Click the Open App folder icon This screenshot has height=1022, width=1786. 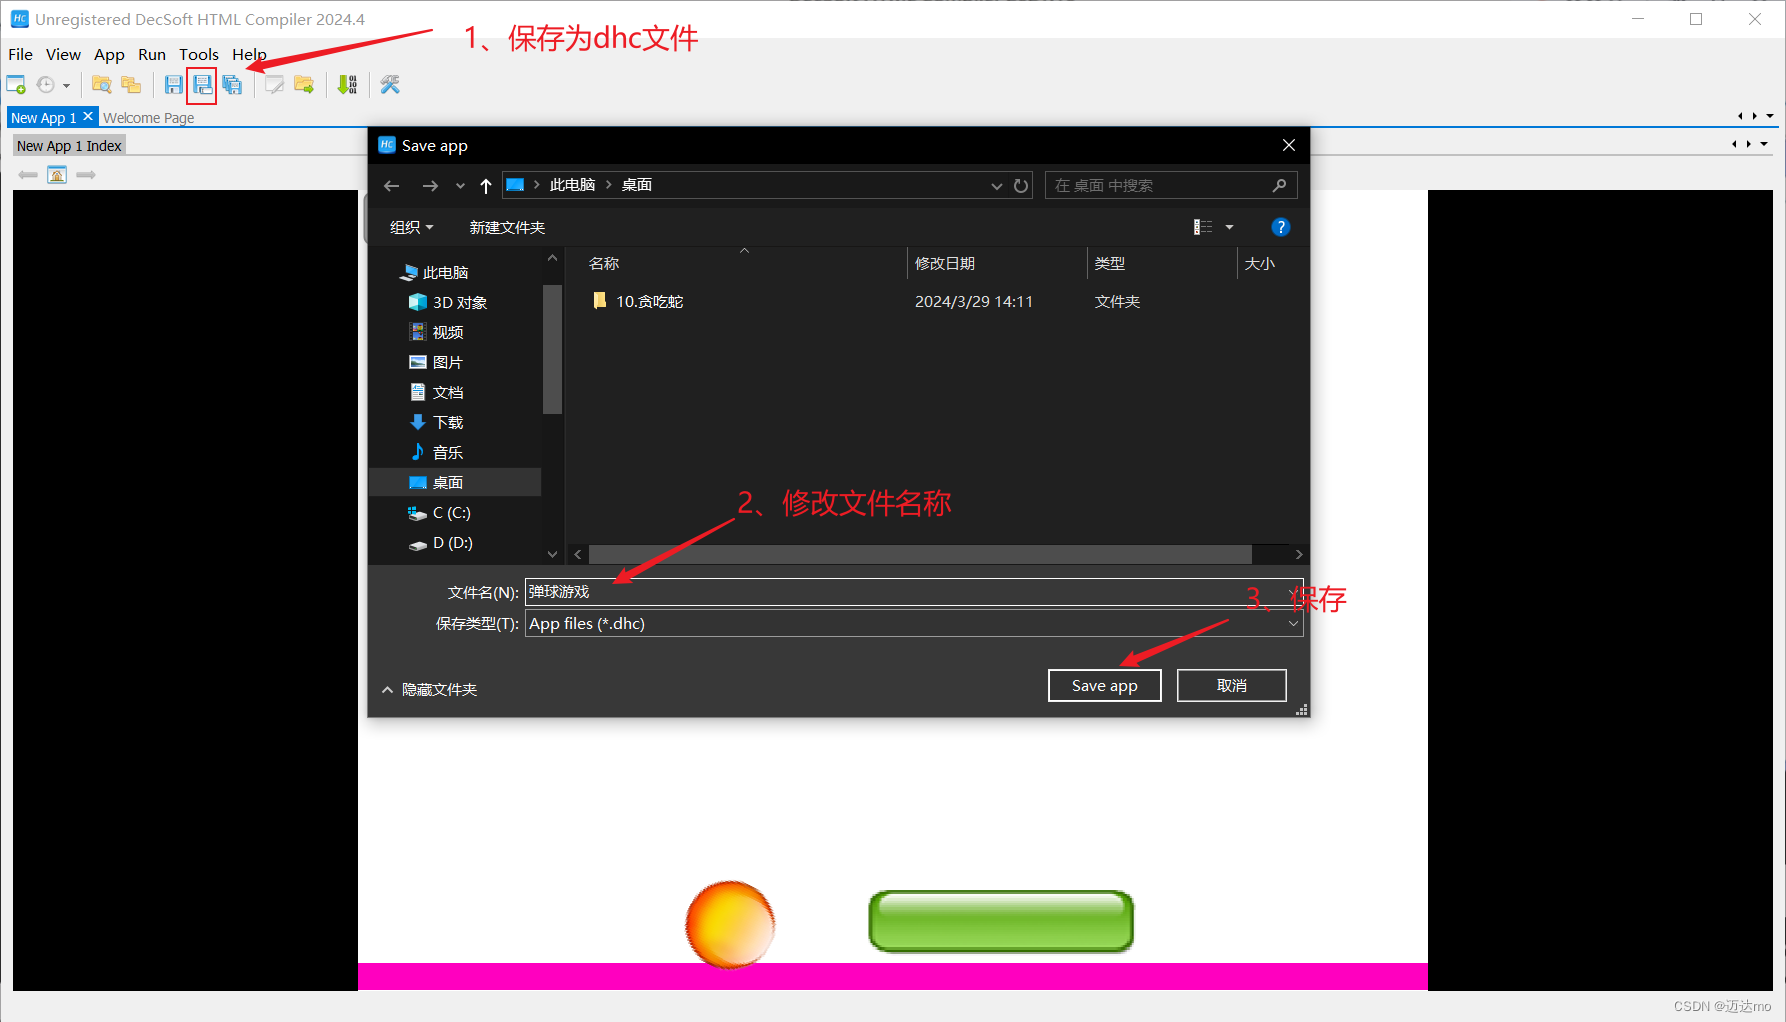pos(102,84)
